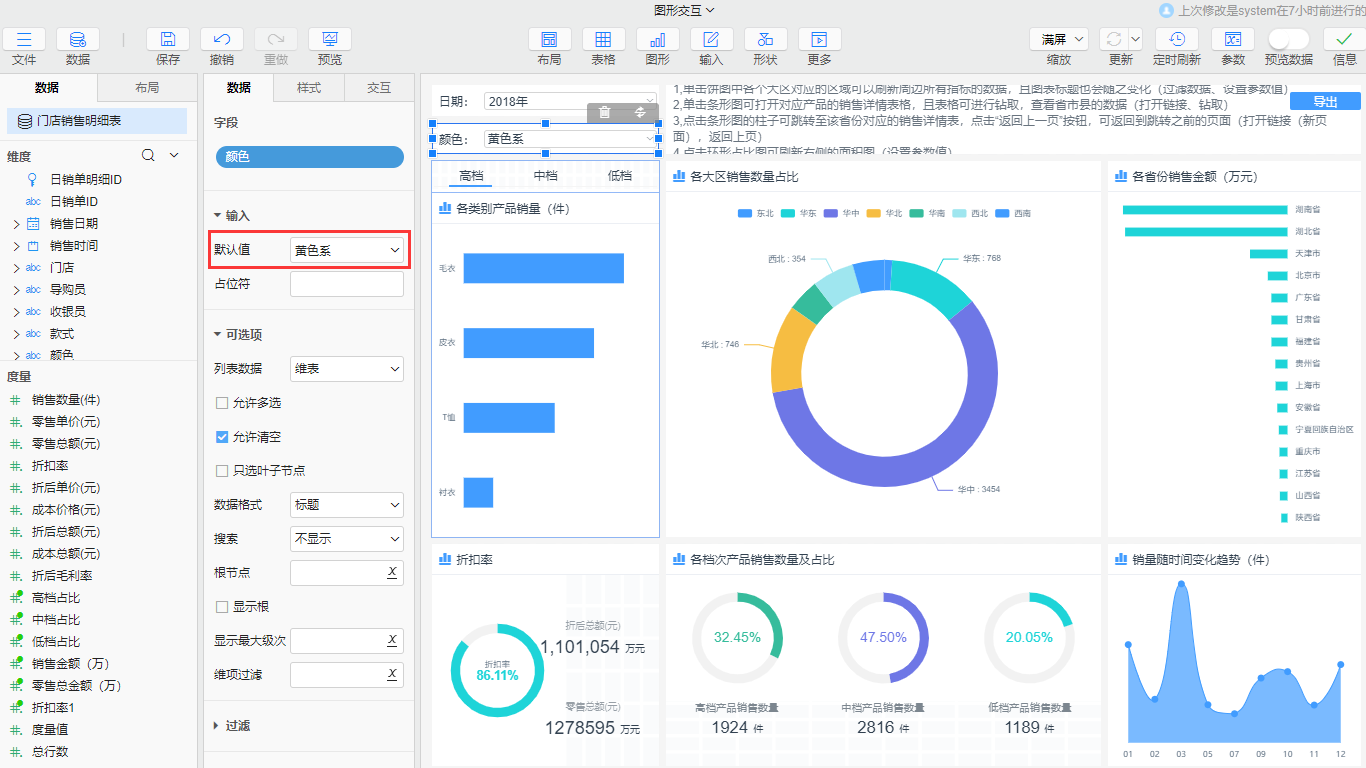Uncheck the 允许清空 checkbox
1366x768 pixels.
tap(222, 437)
